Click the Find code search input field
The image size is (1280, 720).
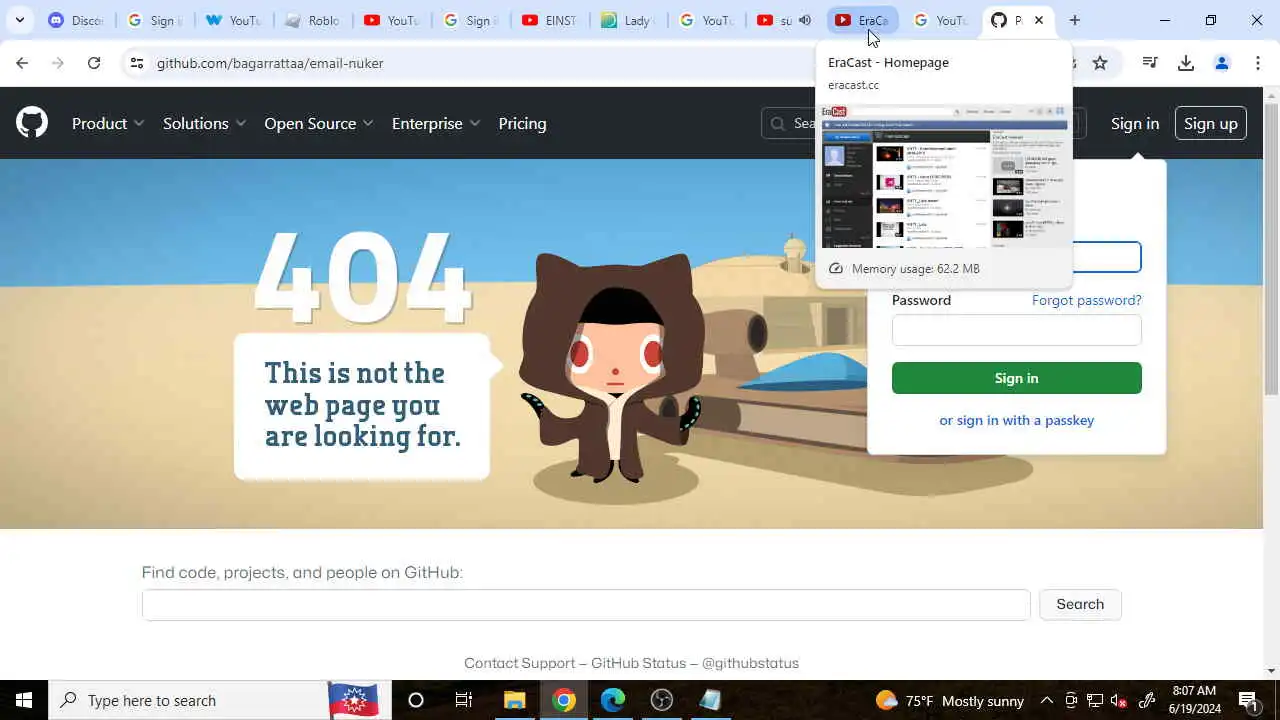click(x=586, y=605)
